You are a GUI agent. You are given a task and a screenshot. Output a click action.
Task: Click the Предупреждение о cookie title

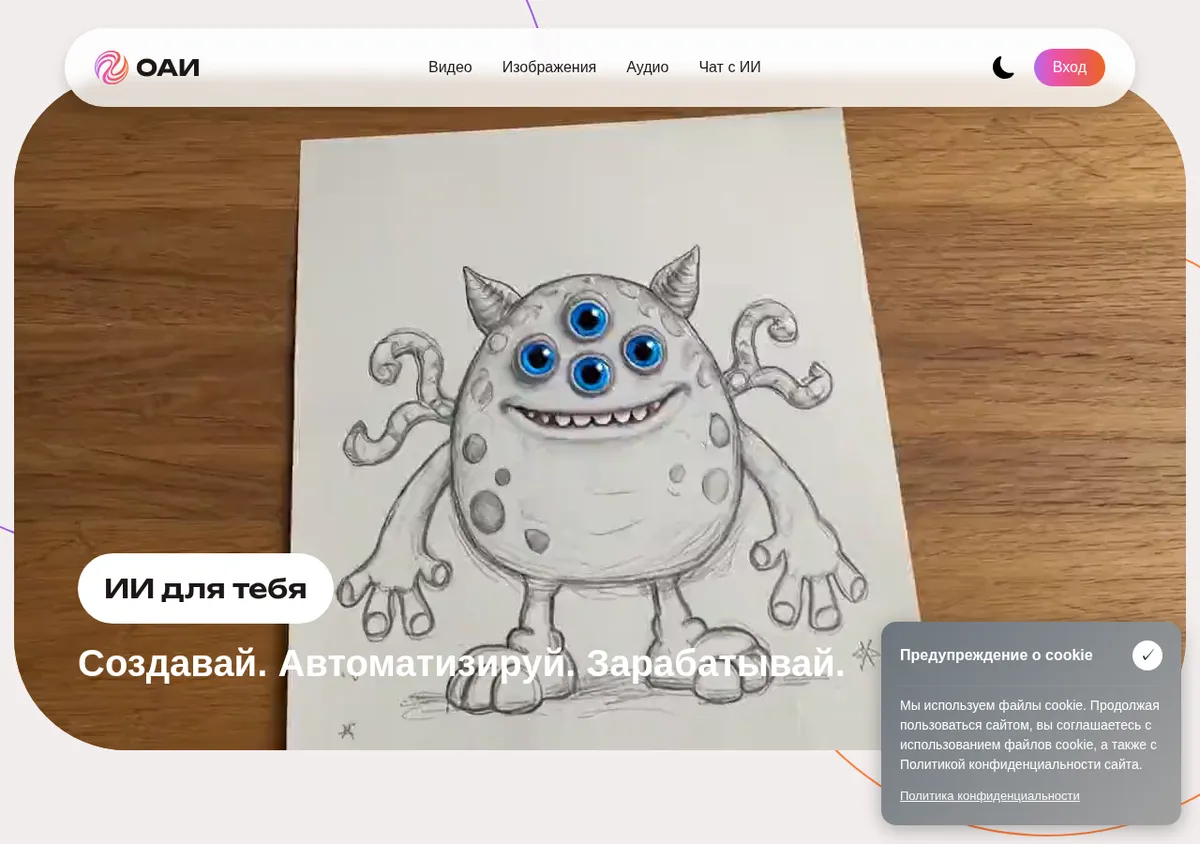996,655
